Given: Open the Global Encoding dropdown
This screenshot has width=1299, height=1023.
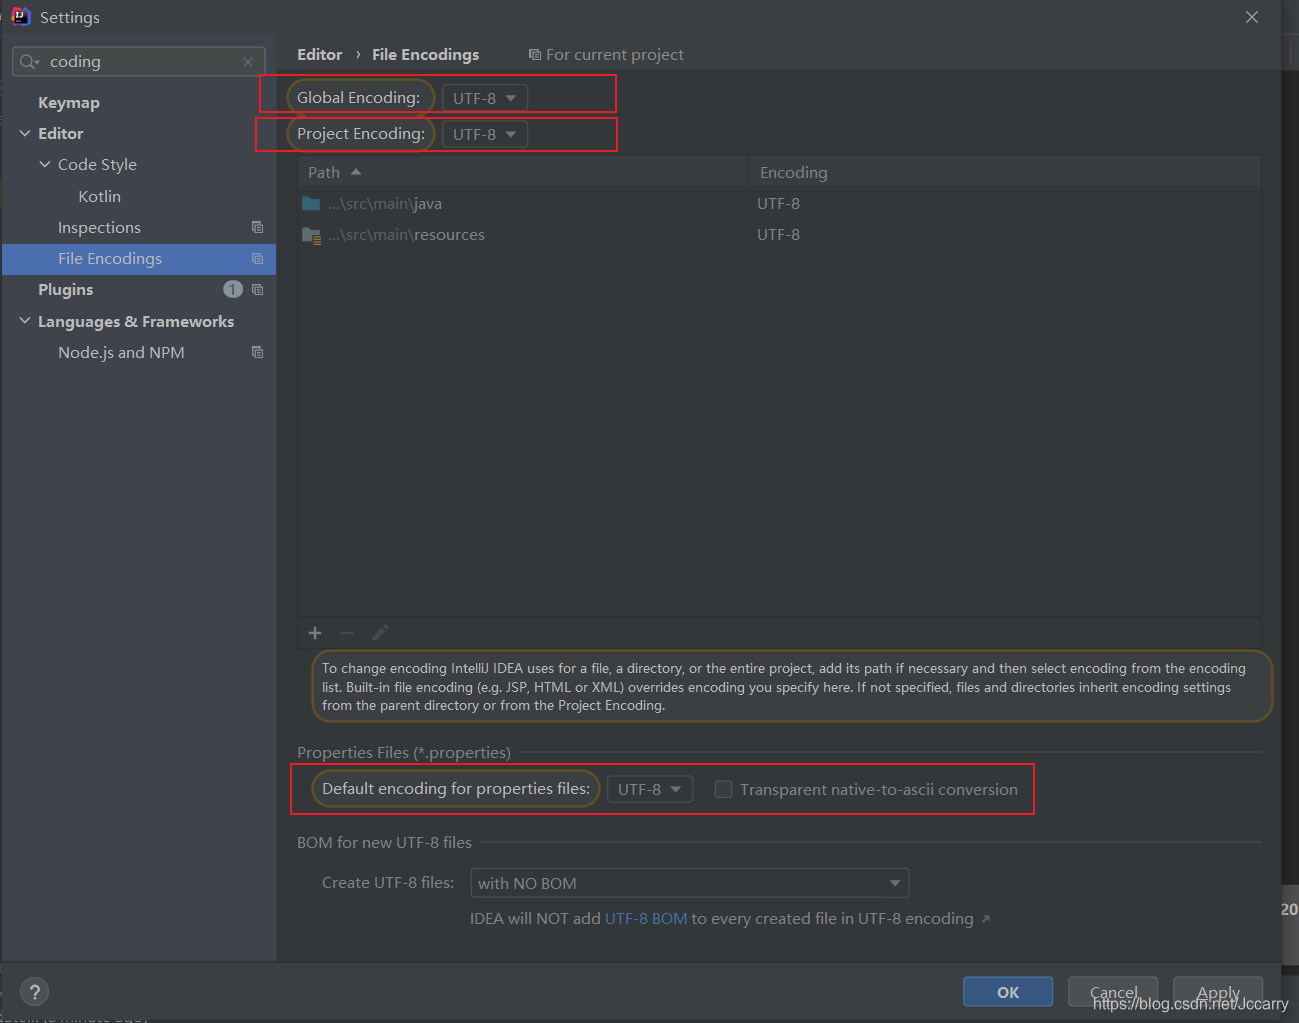Looking at the screenshot, I should coord(485,98).
